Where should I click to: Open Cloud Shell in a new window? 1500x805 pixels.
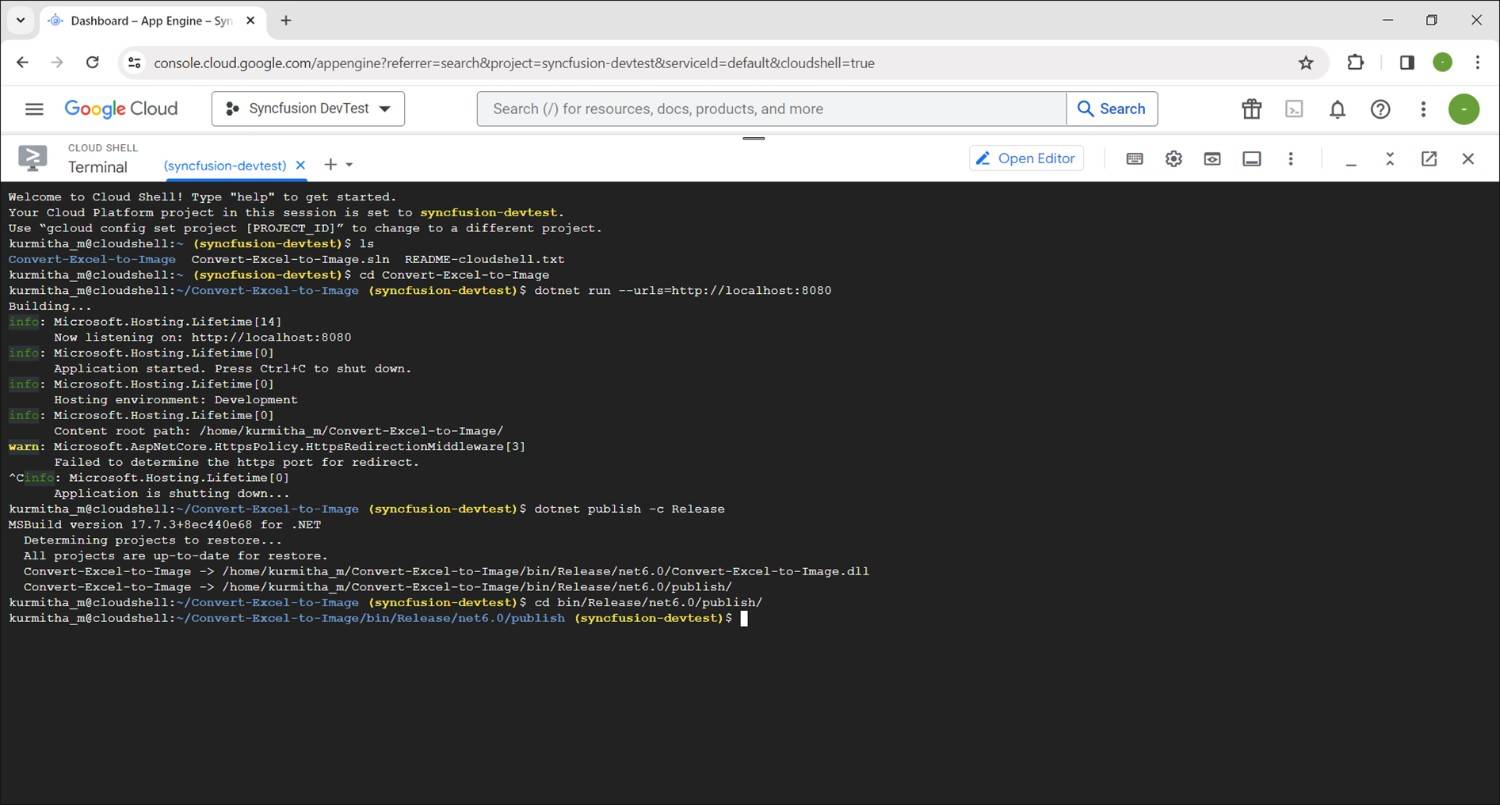click(1429, 159)
